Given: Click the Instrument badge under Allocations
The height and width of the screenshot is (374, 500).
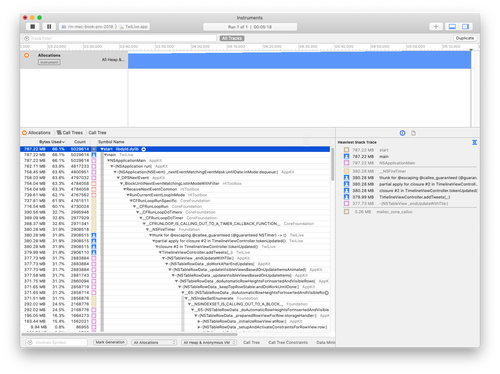Looking at the screenshot, I should (x=49, y=62).
